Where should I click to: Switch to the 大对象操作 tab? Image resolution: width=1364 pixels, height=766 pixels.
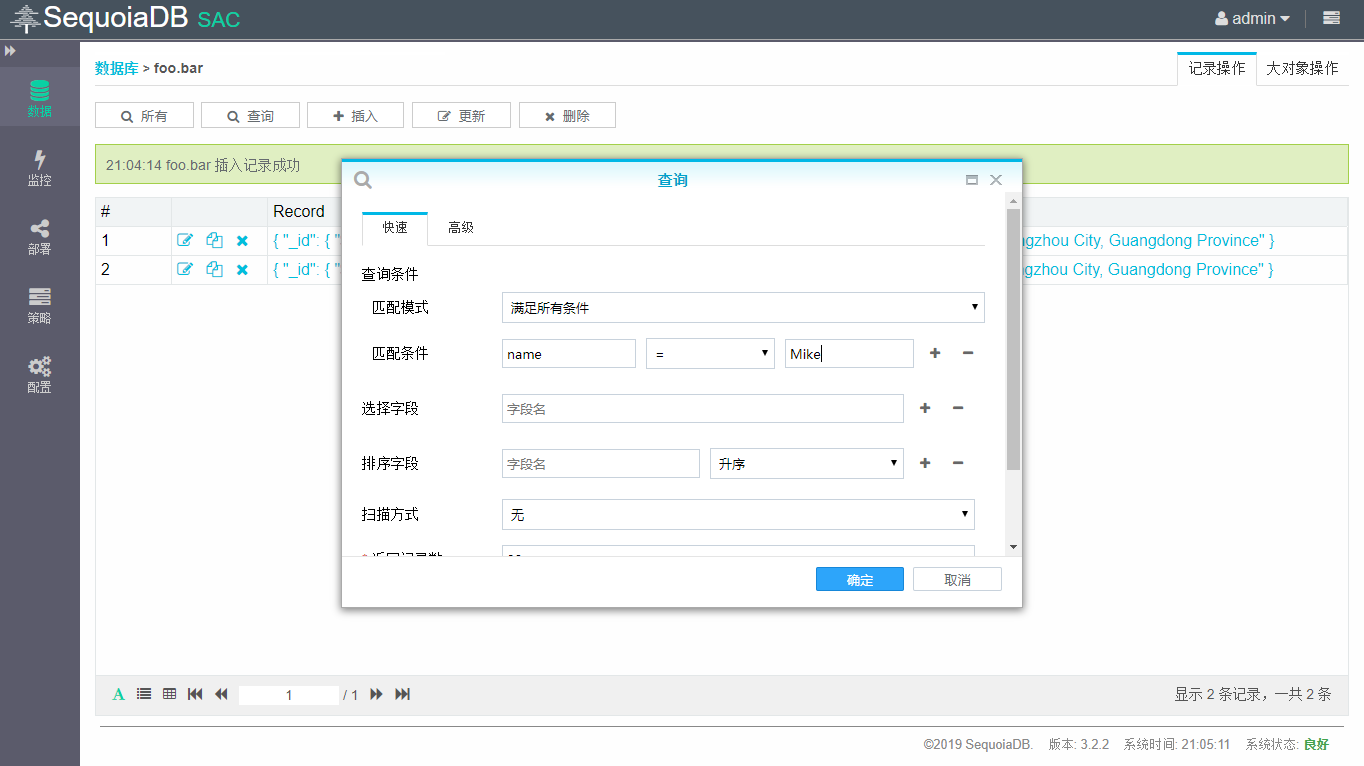pos(1302,69)
